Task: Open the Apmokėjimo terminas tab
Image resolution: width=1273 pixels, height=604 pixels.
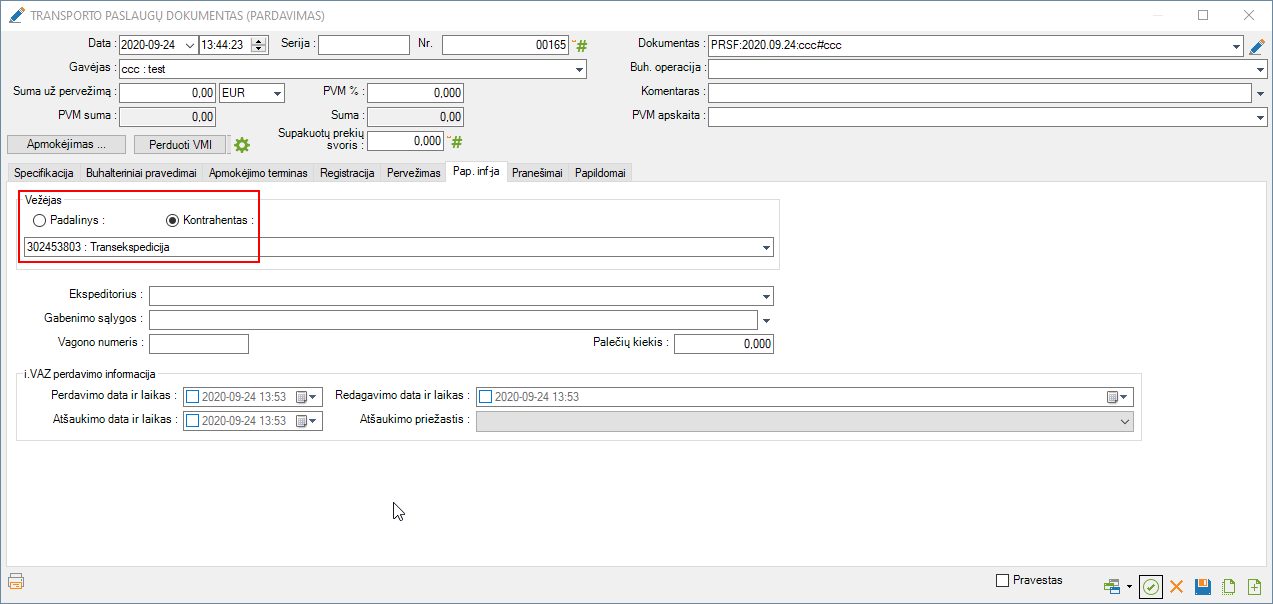Action: pyautogui.click(x=258, y=173)
